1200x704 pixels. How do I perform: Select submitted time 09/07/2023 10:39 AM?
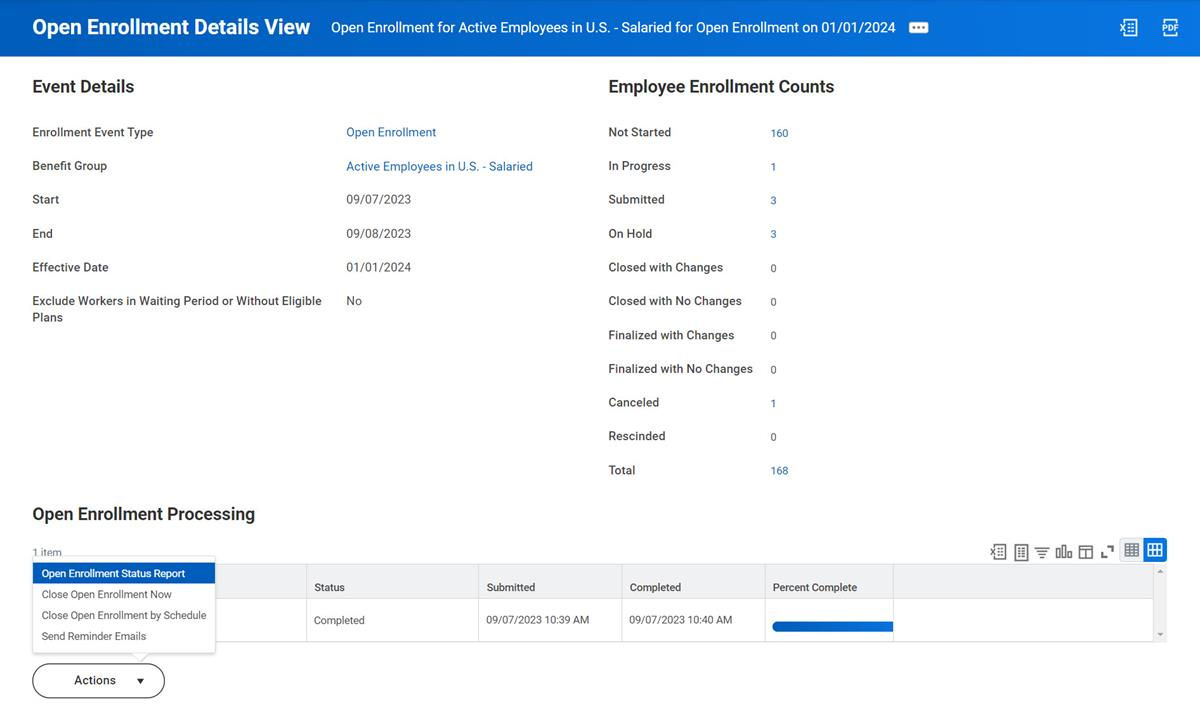pyautogui.click(x=538, y=620)
